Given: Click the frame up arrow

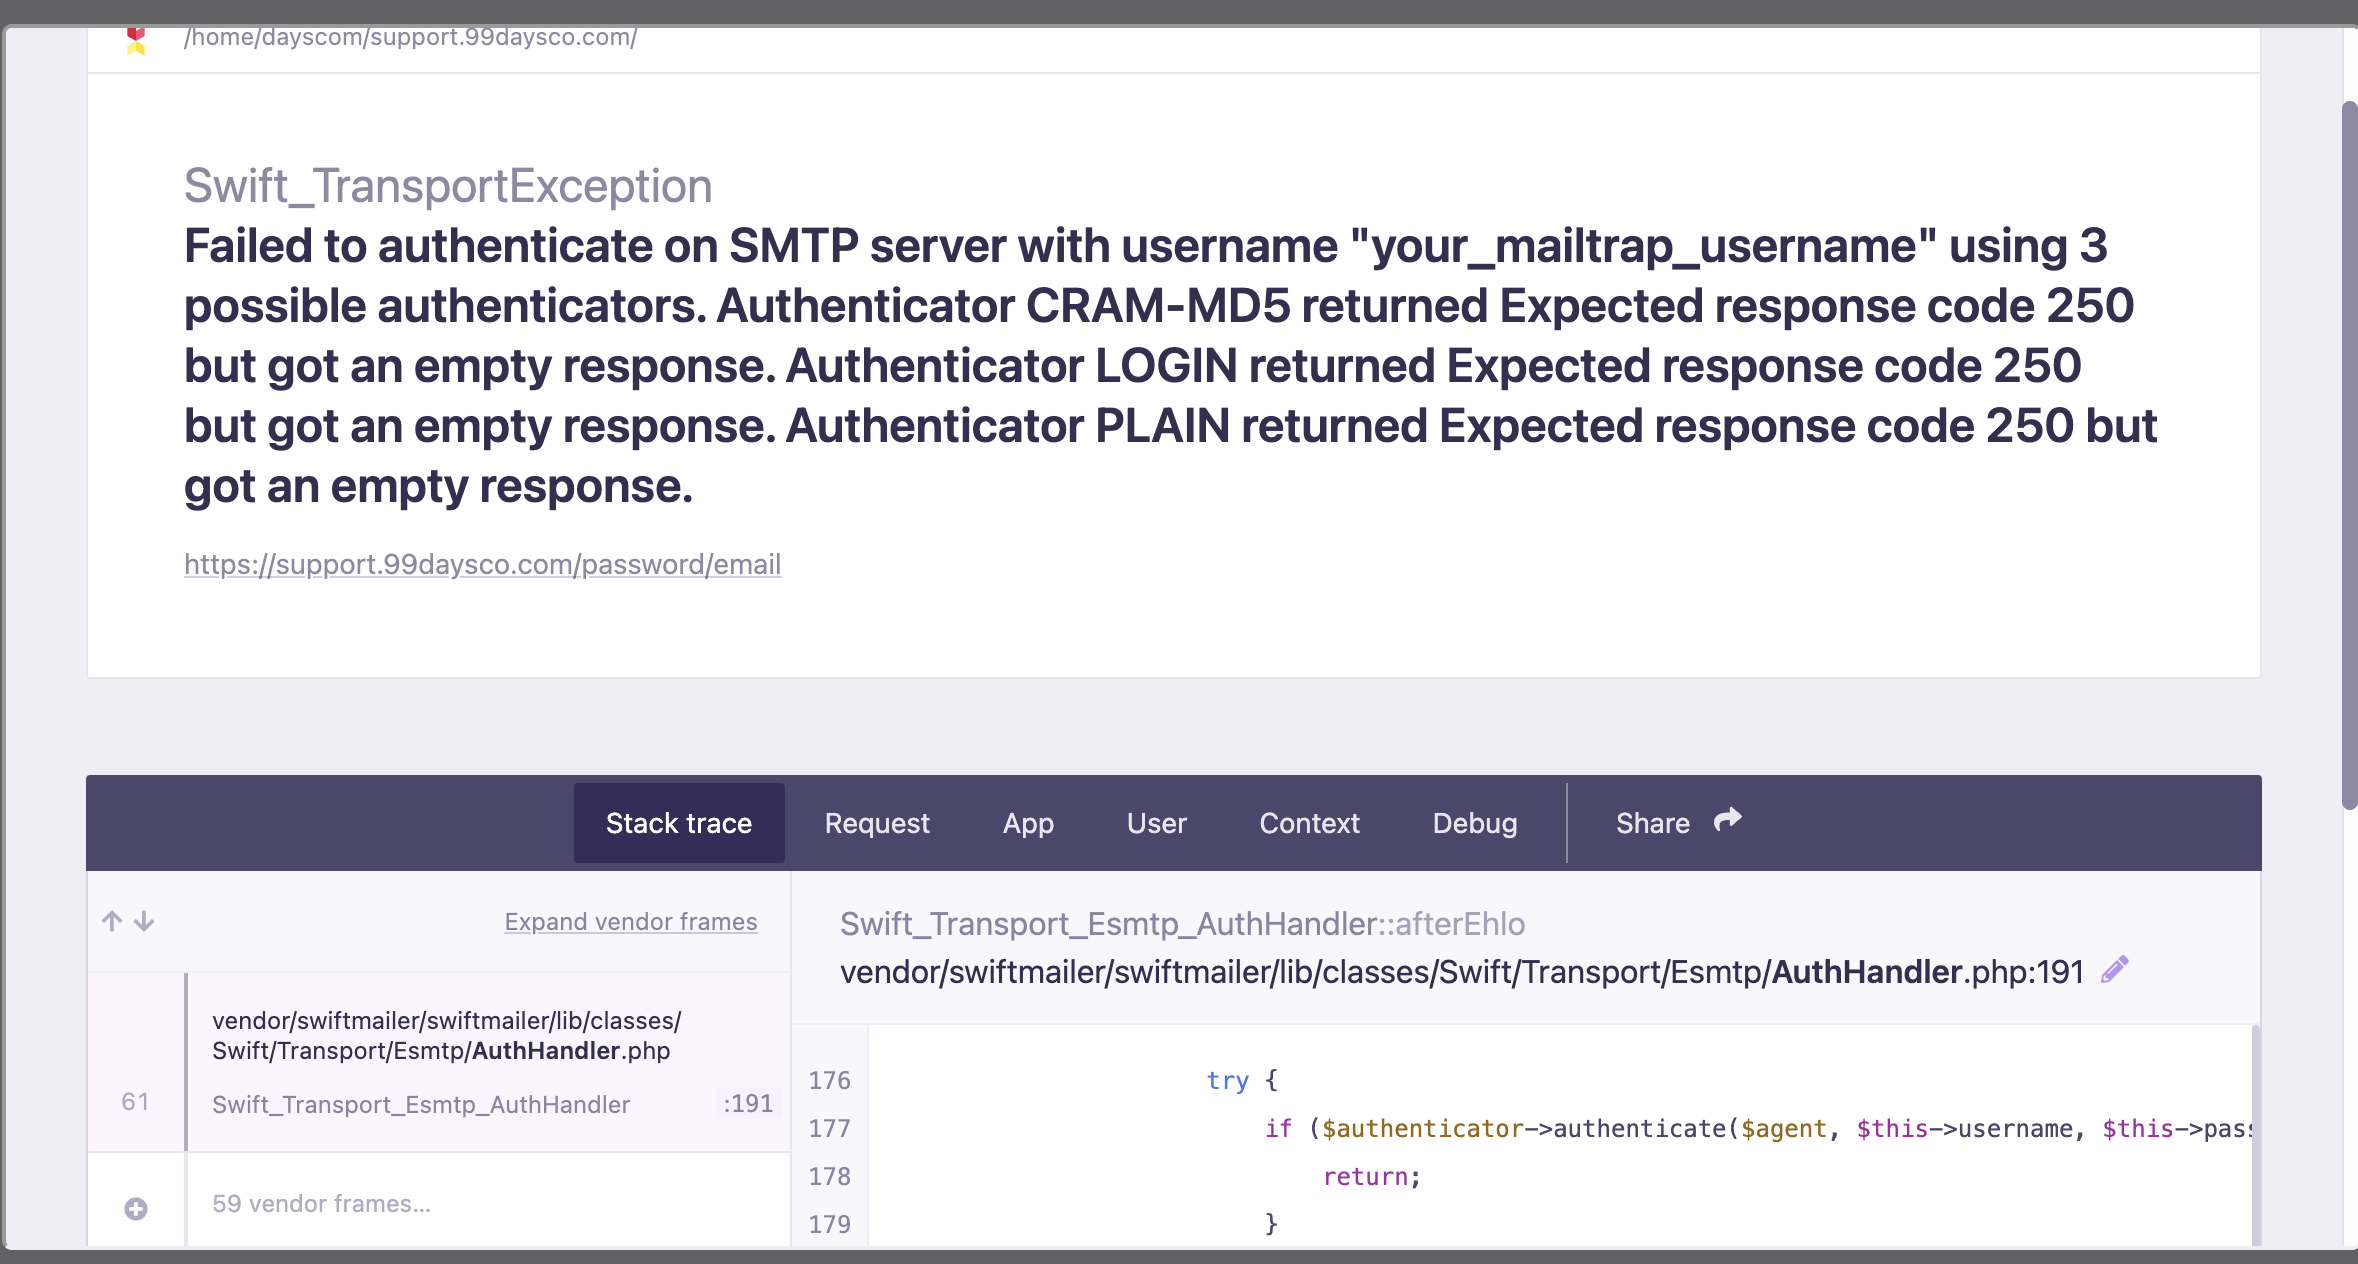Looking at the screenshot, I should coord(112,921).
